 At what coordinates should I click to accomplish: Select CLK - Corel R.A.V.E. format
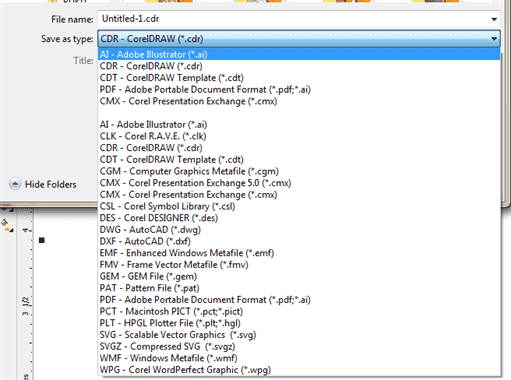point(299,136)
